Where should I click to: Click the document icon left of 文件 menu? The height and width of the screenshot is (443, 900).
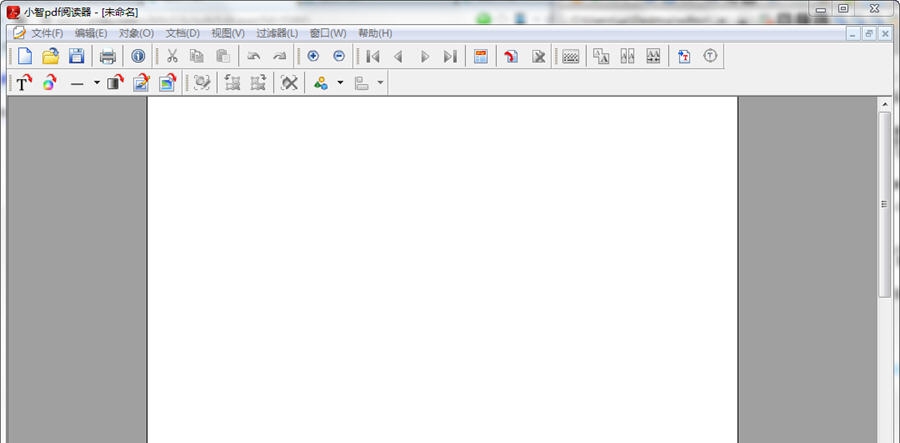(20, 33)
